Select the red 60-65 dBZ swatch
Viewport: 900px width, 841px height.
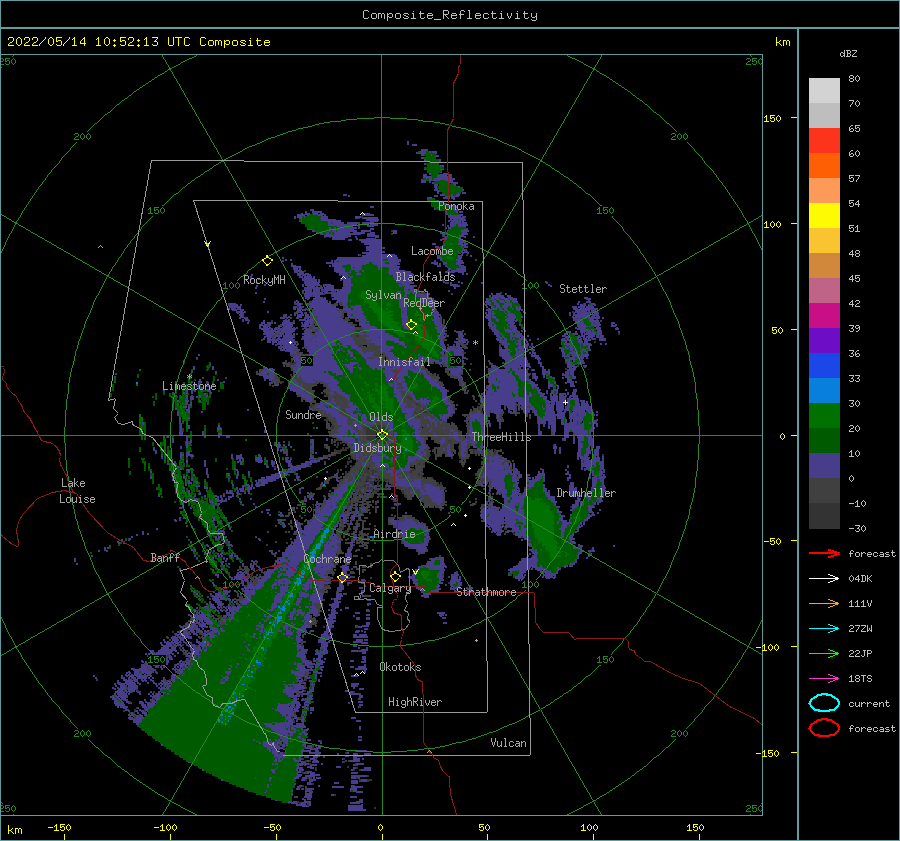tap(824, 141)
